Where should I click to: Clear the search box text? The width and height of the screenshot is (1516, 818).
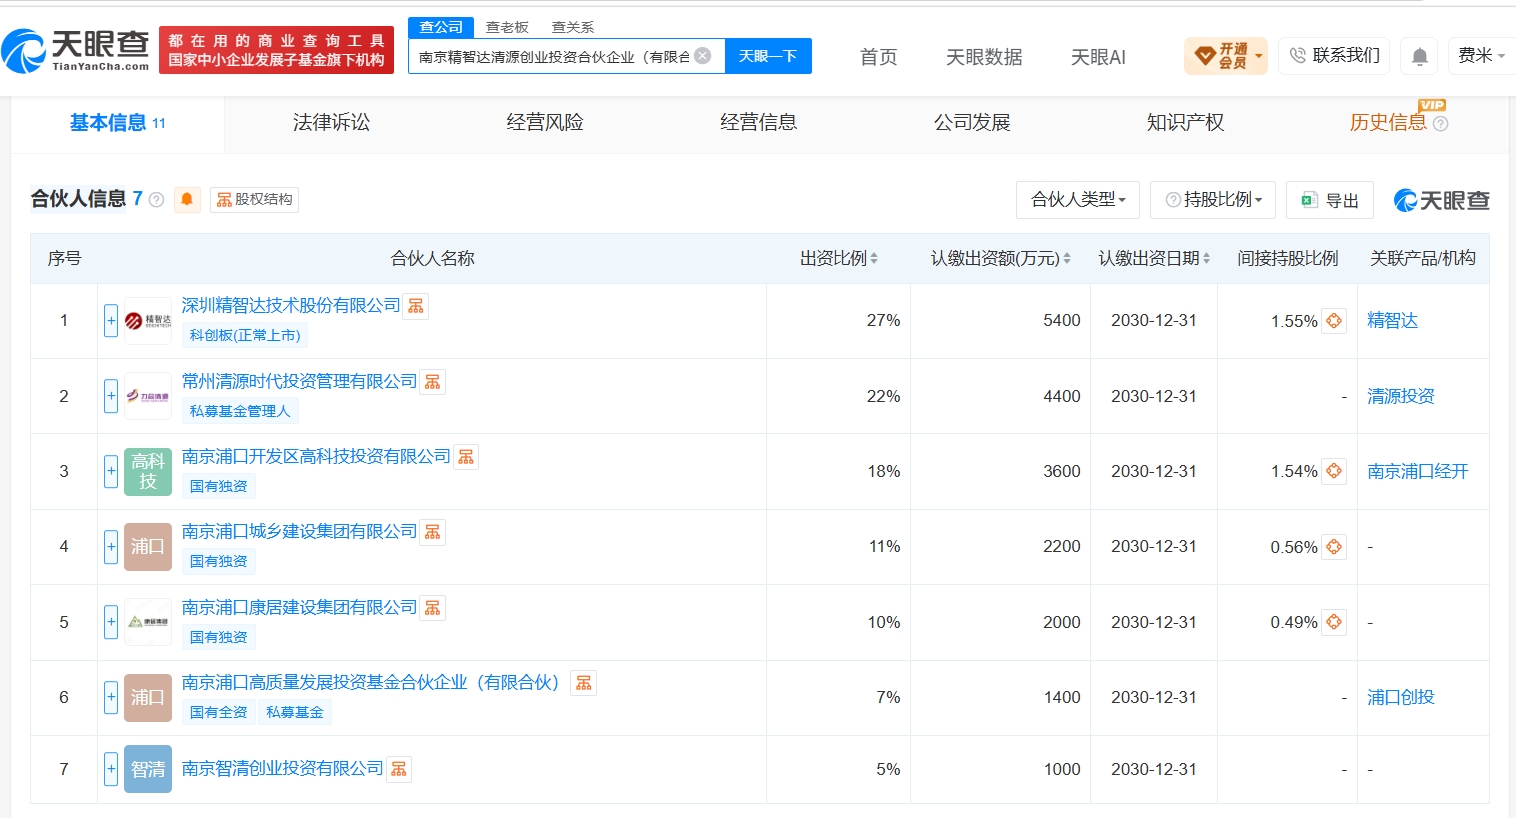coord(703,56)
